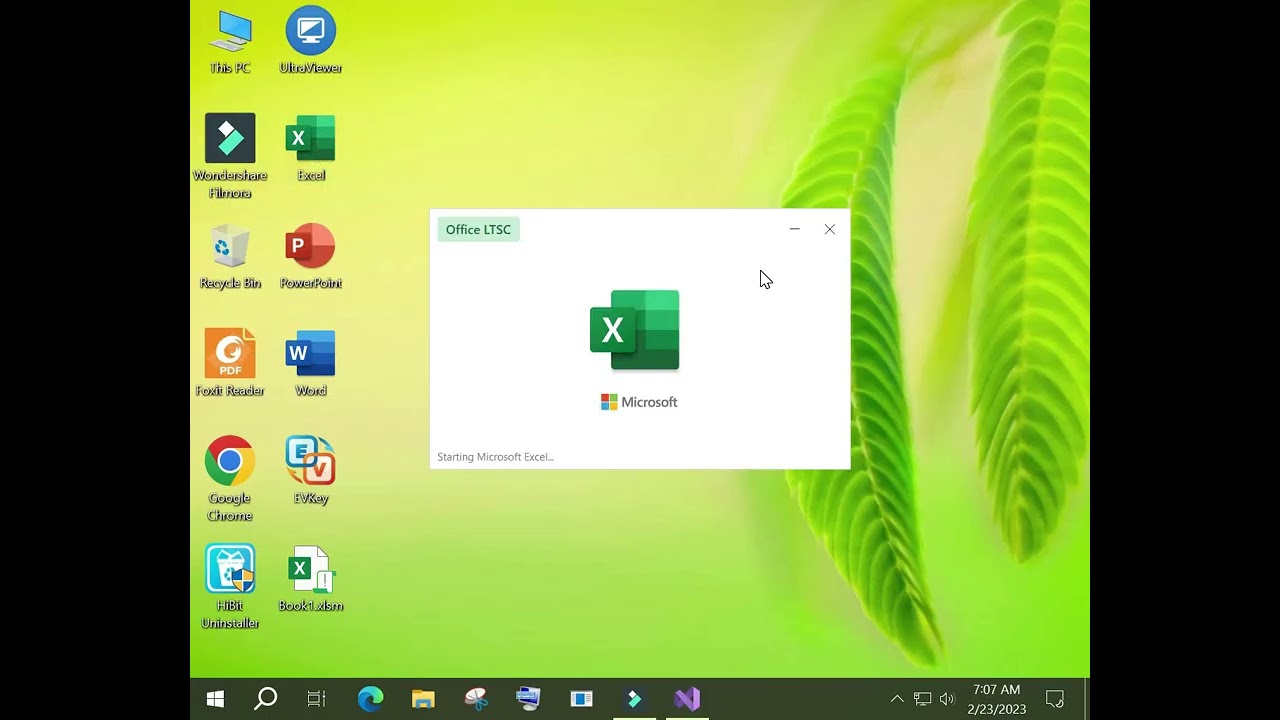
Task: Open taskbar Search
Action: [265, 699]
